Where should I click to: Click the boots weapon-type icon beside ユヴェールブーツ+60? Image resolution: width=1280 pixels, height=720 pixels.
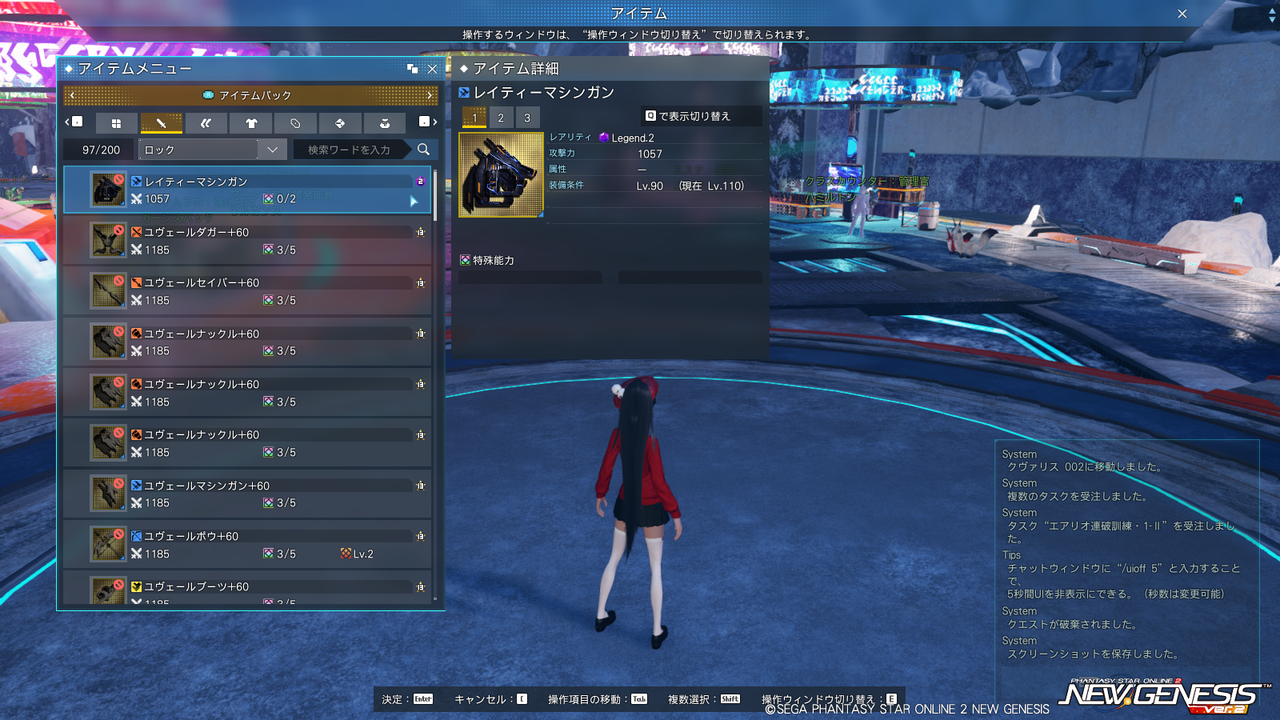coord(136,586)
